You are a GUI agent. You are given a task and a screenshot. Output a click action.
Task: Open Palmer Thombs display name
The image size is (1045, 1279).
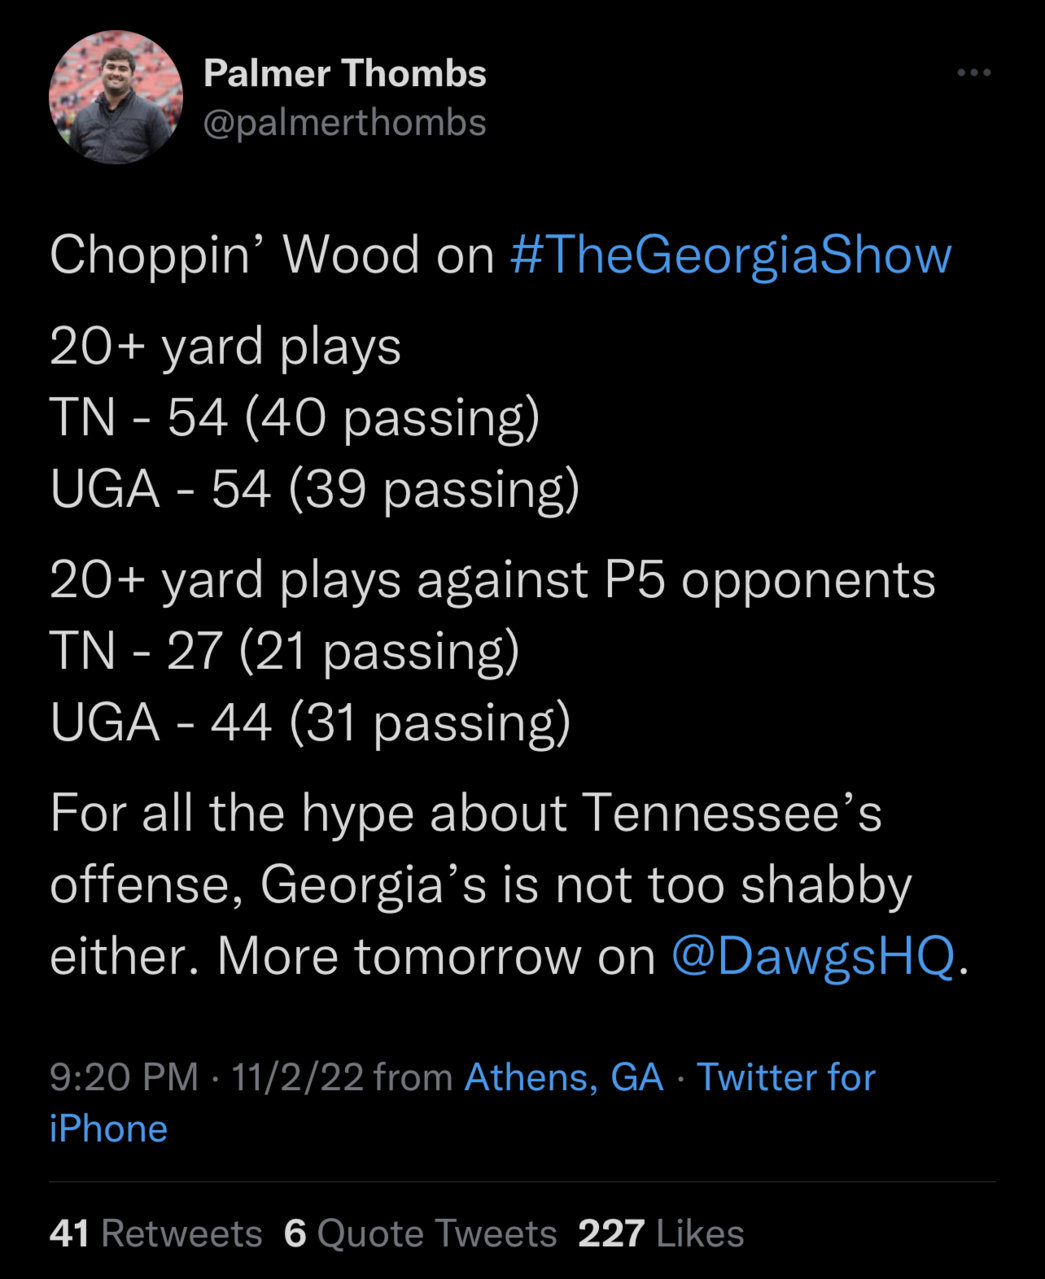click(x=345, y=74)
